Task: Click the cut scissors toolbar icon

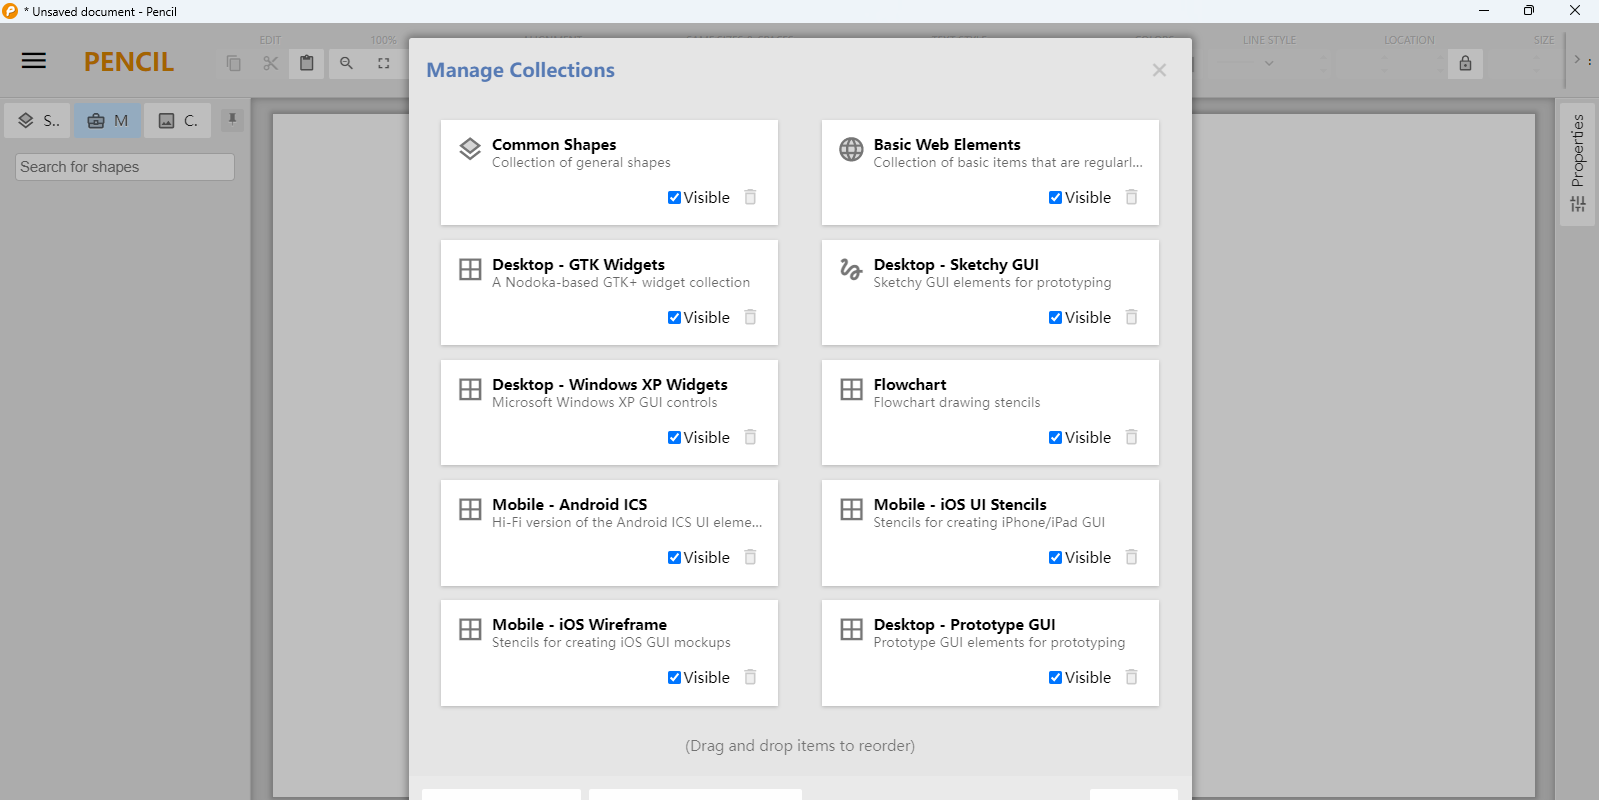Action: [270, 63]
